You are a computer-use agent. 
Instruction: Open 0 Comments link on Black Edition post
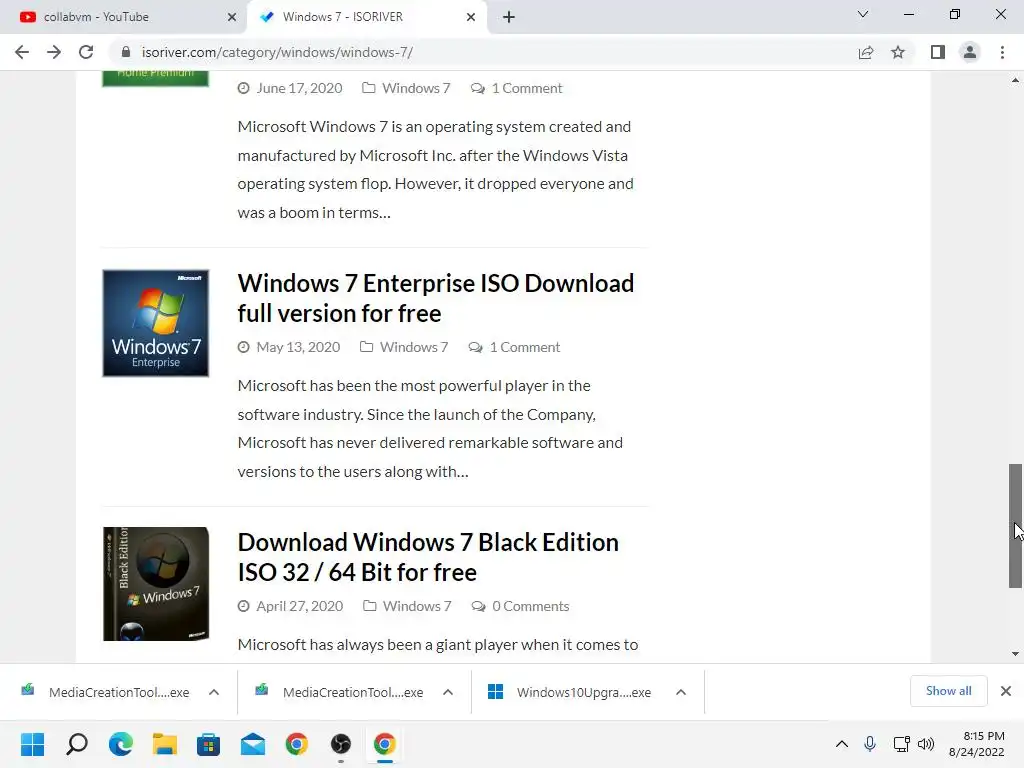click(x=530, y=606)
